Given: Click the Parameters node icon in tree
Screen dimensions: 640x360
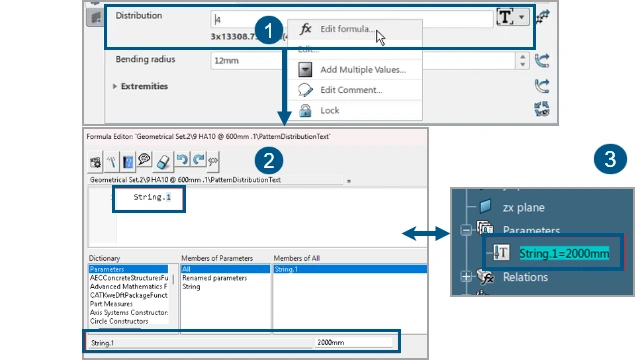Looking at the screenshot, I should coord(485,228).
